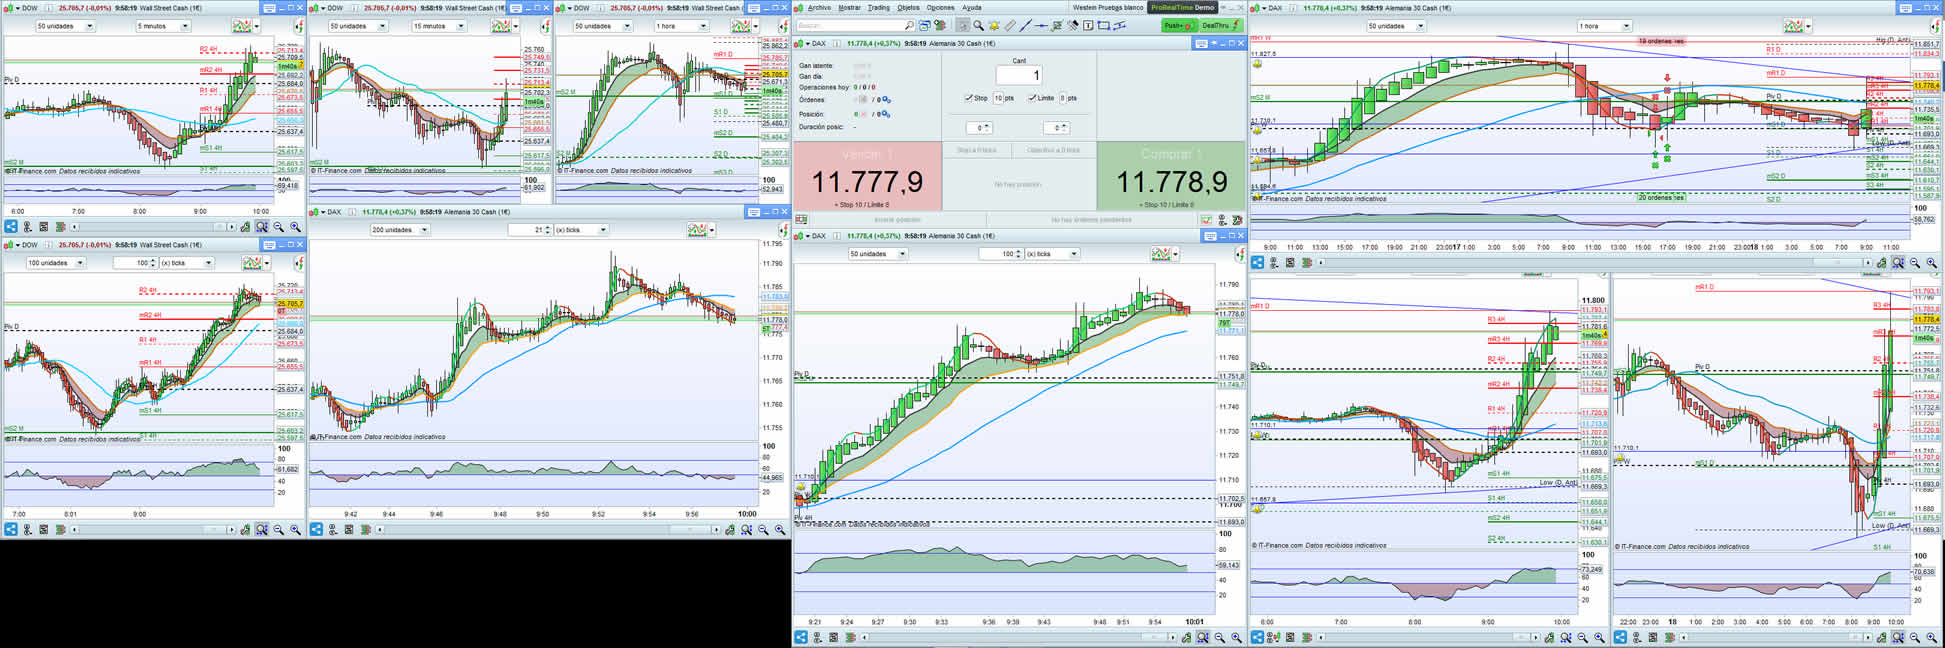The width and height of the screenshot is (1945, 648).
Task: Toggle the Stop checkbox in the order panel
Action: (x=968, y=98)
